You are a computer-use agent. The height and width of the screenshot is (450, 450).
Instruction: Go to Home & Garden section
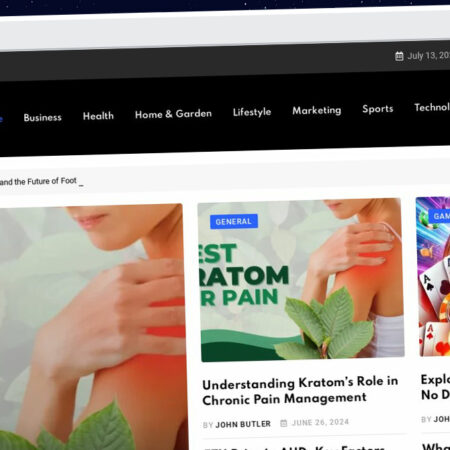pyautogui.click(x=173, y=114)
